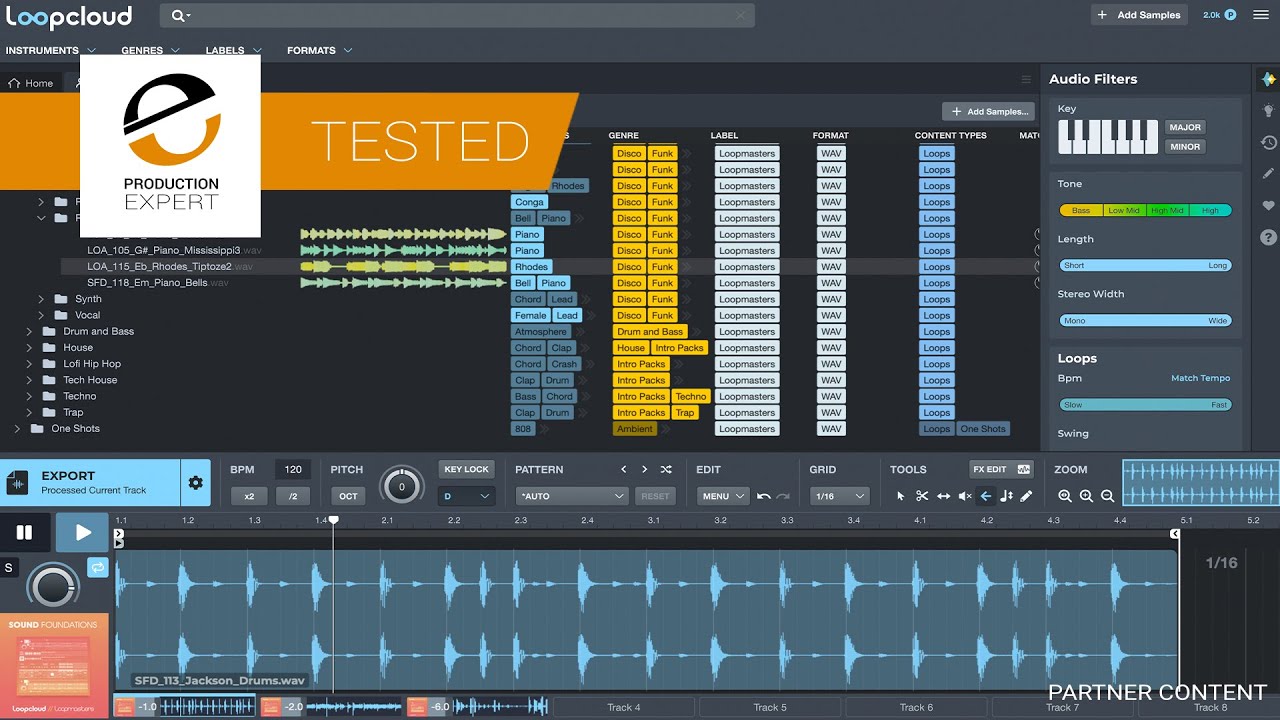The height and width of the screenshot is (720, 1280).
Task: Toggle the KEY LOCK button
Action: [466, 469]
